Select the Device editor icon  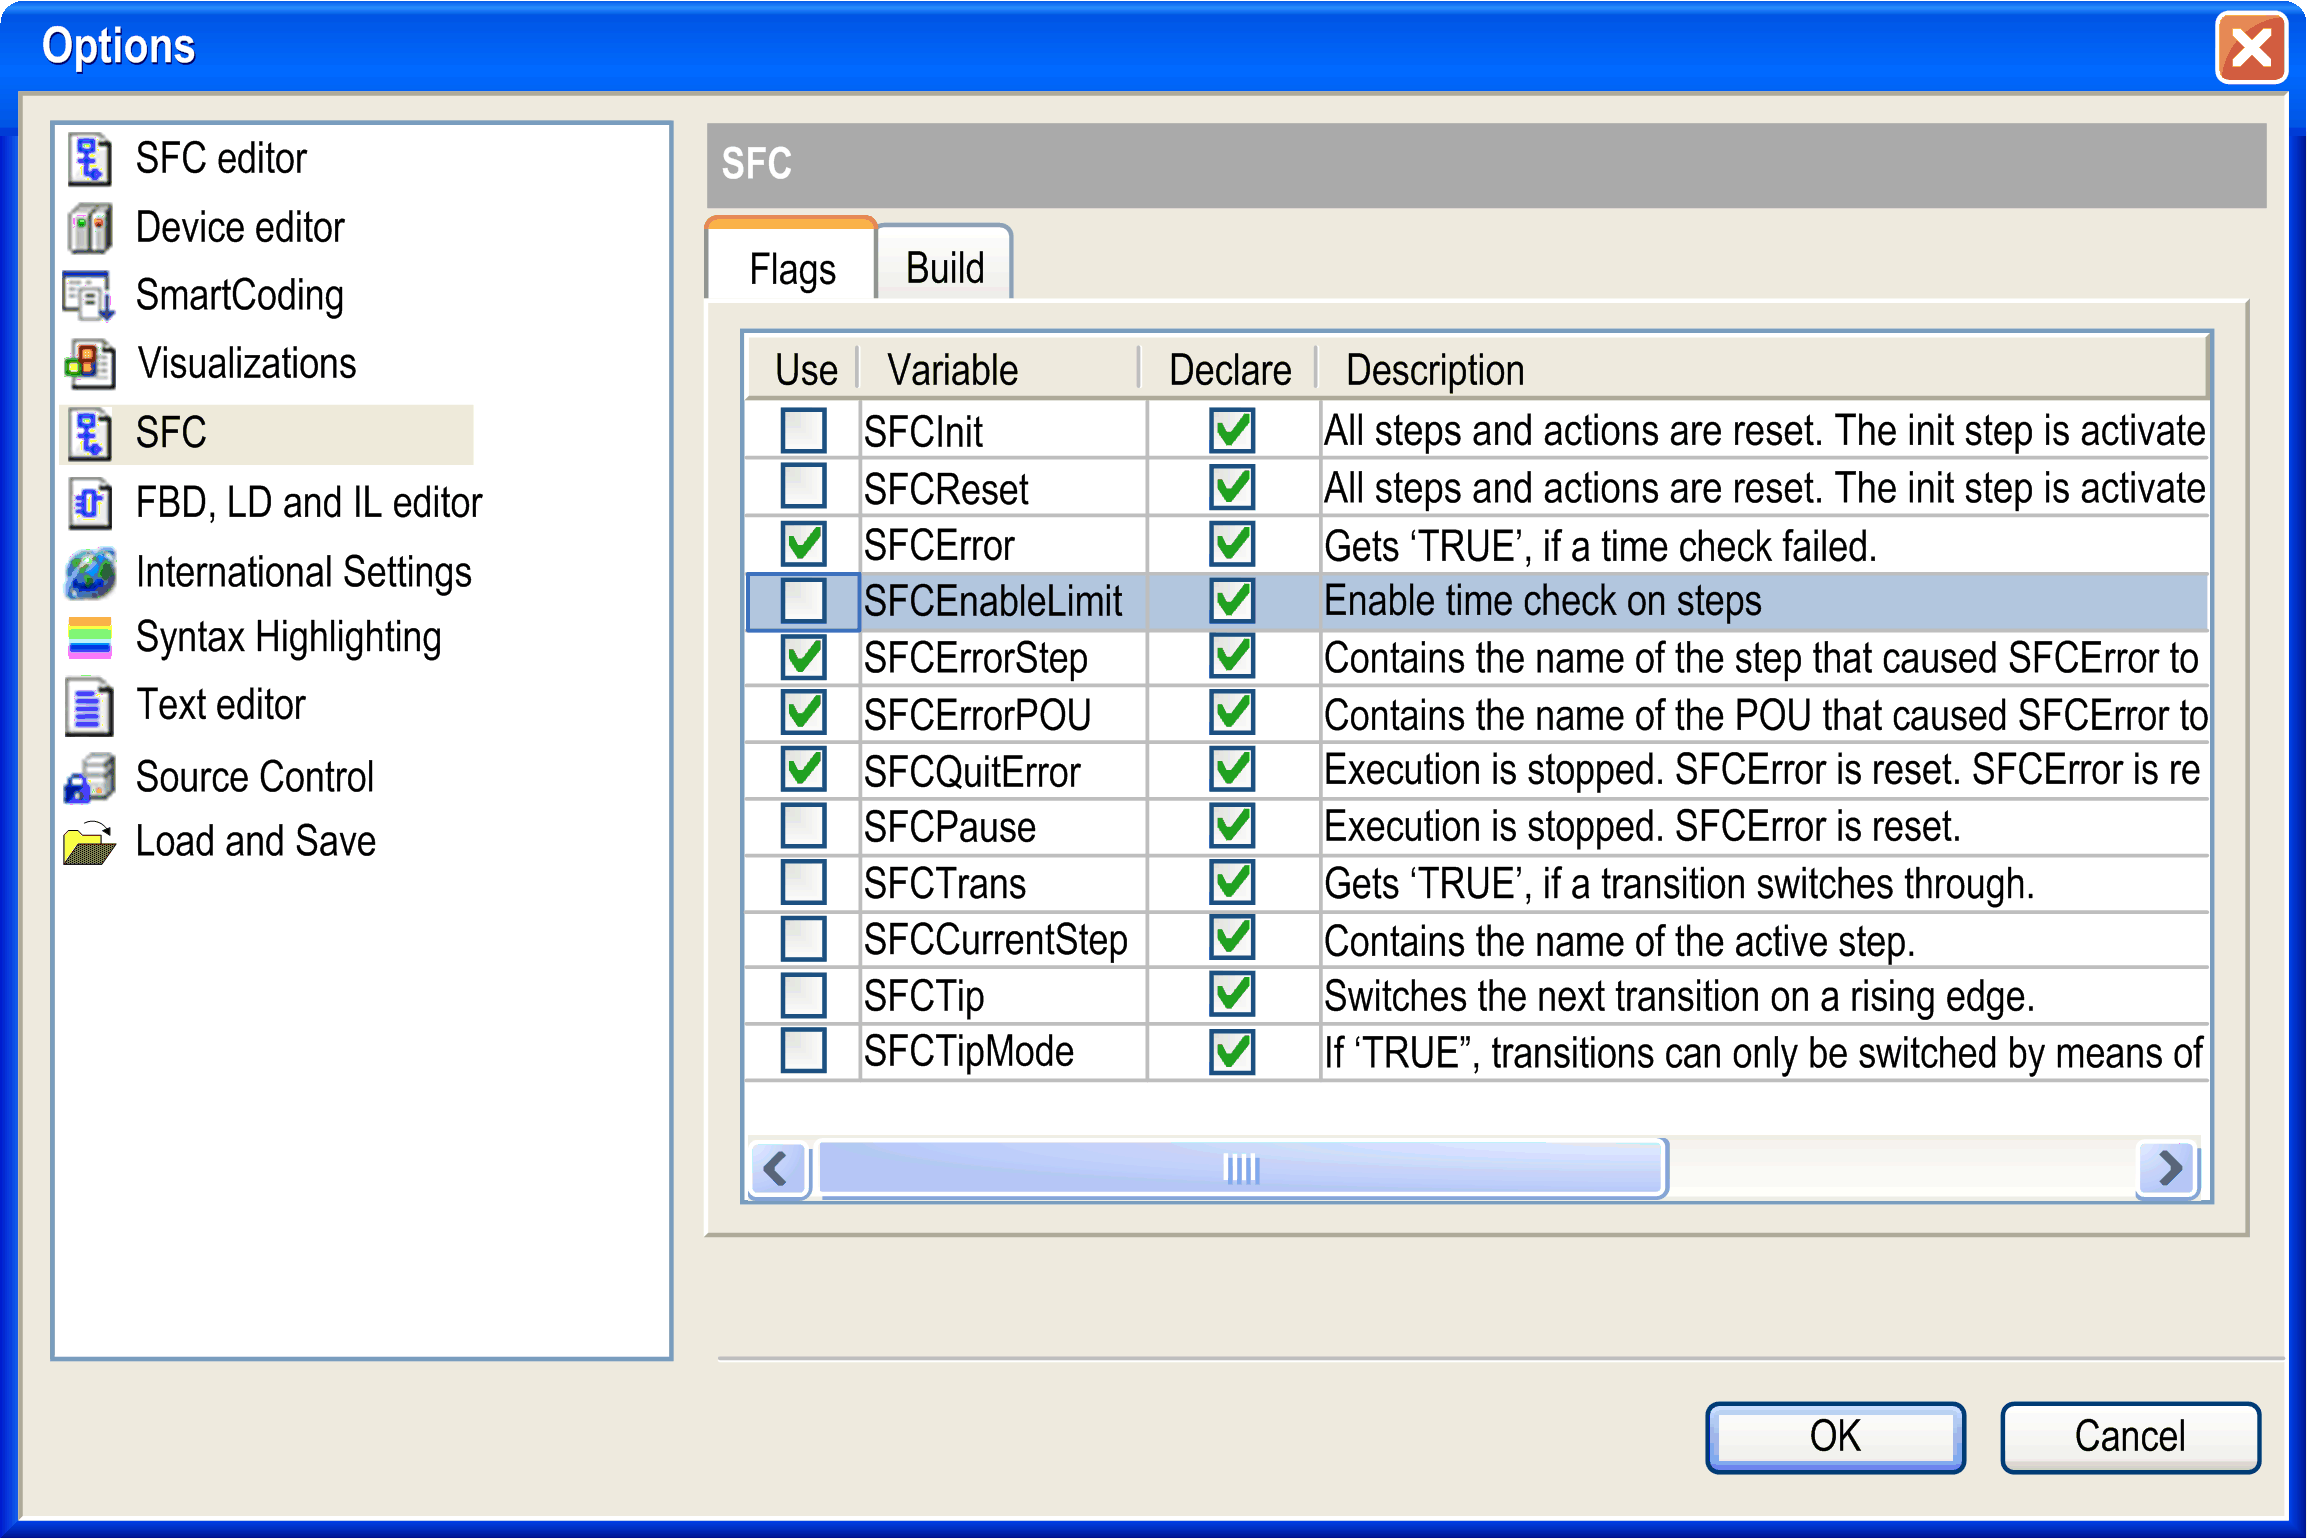click(x=90, y=228)
